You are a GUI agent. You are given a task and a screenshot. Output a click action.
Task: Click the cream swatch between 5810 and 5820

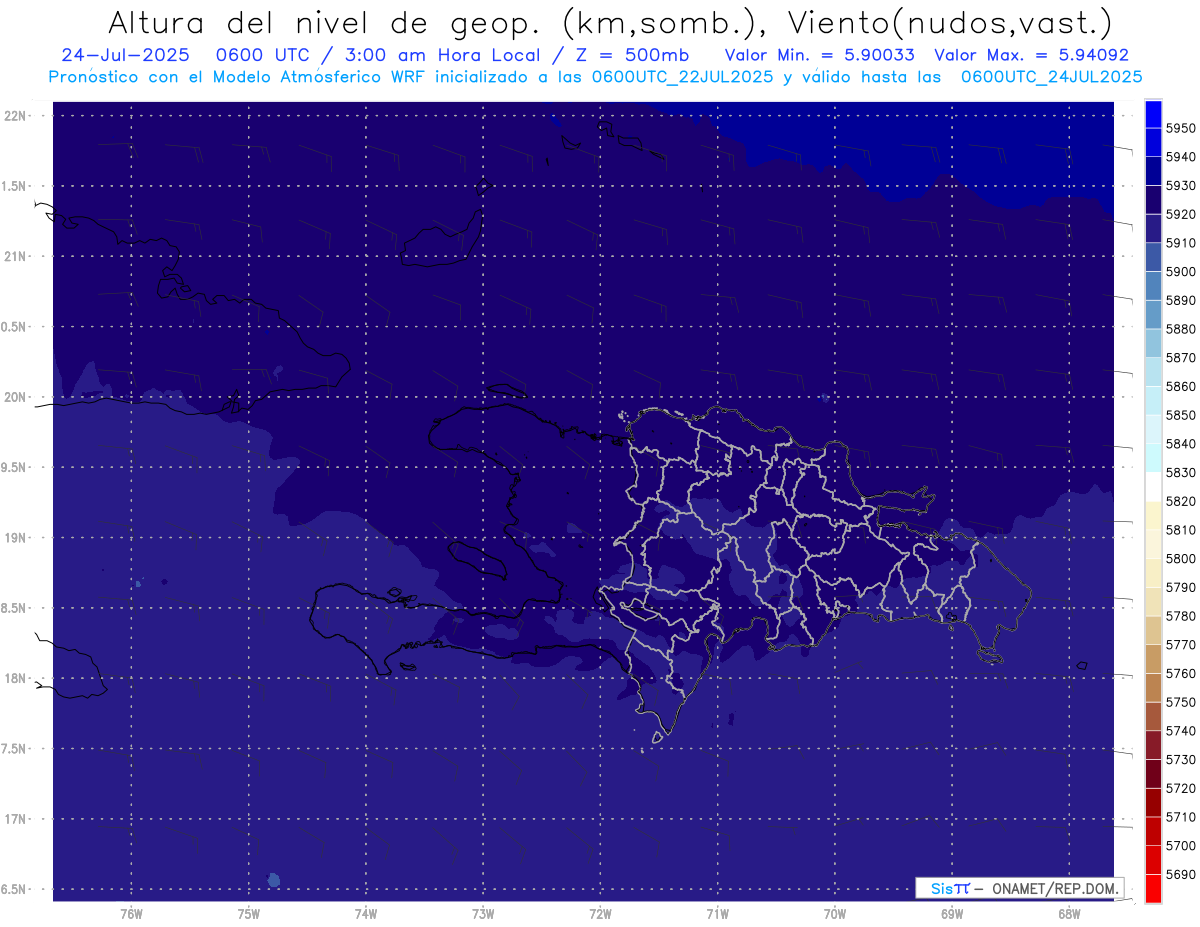click(x=1153, y=515)
